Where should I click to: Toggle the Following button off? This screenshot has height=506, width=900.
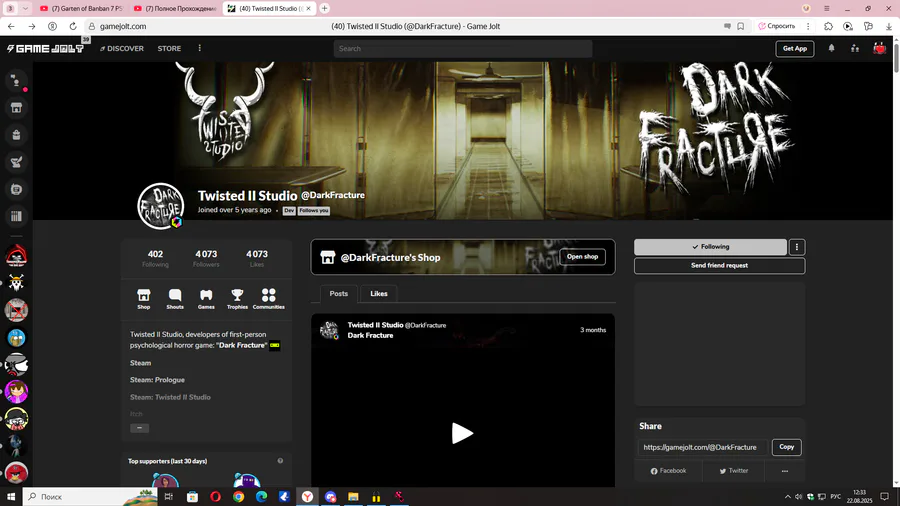[710, 247]
